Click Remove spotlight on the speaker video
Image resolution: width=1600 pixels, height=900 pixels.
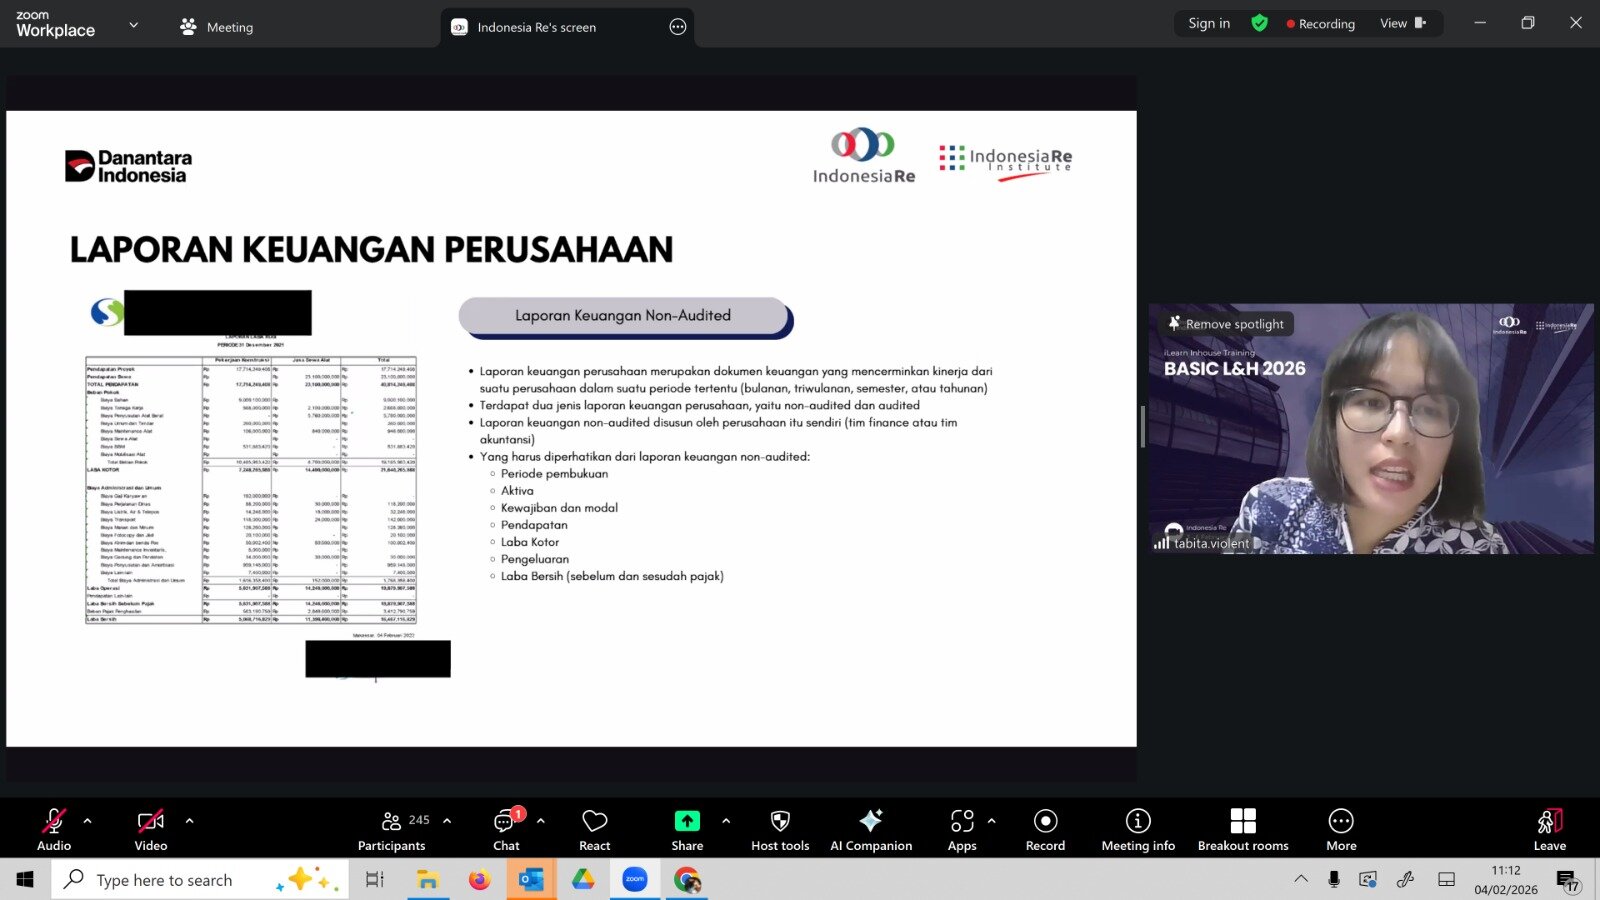(1226, 324)
